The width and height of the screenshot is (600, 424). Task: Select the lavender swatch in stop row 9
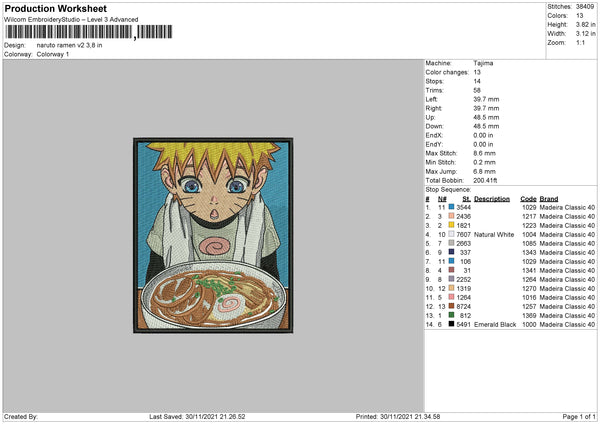(x=452, y=279)
